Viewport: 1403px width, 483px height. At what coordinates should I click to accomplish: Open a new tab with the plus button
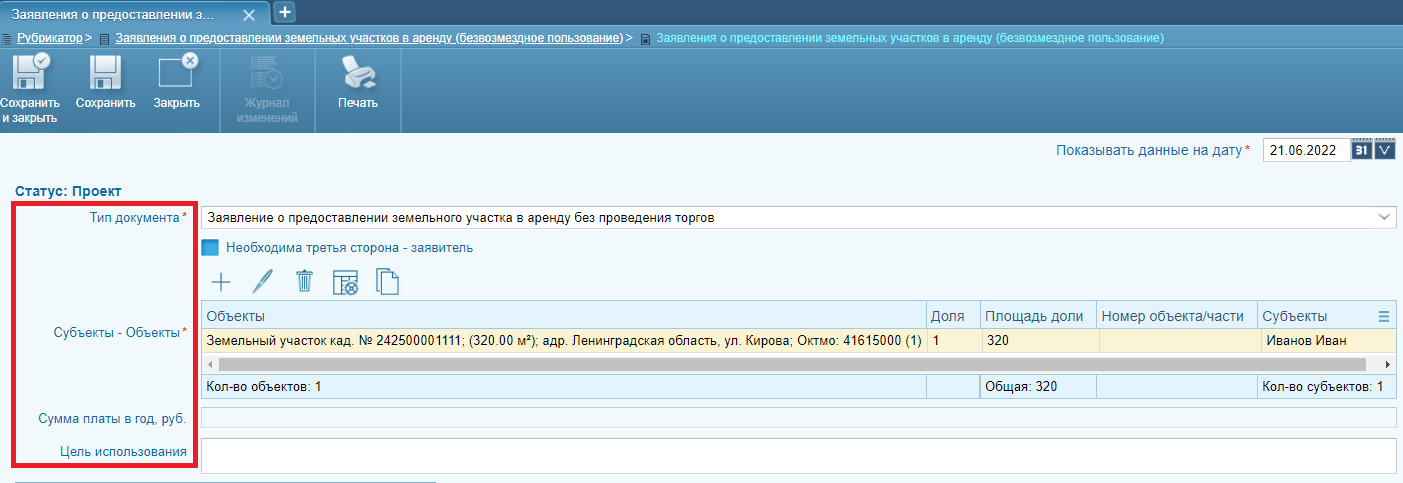[284, 12]
